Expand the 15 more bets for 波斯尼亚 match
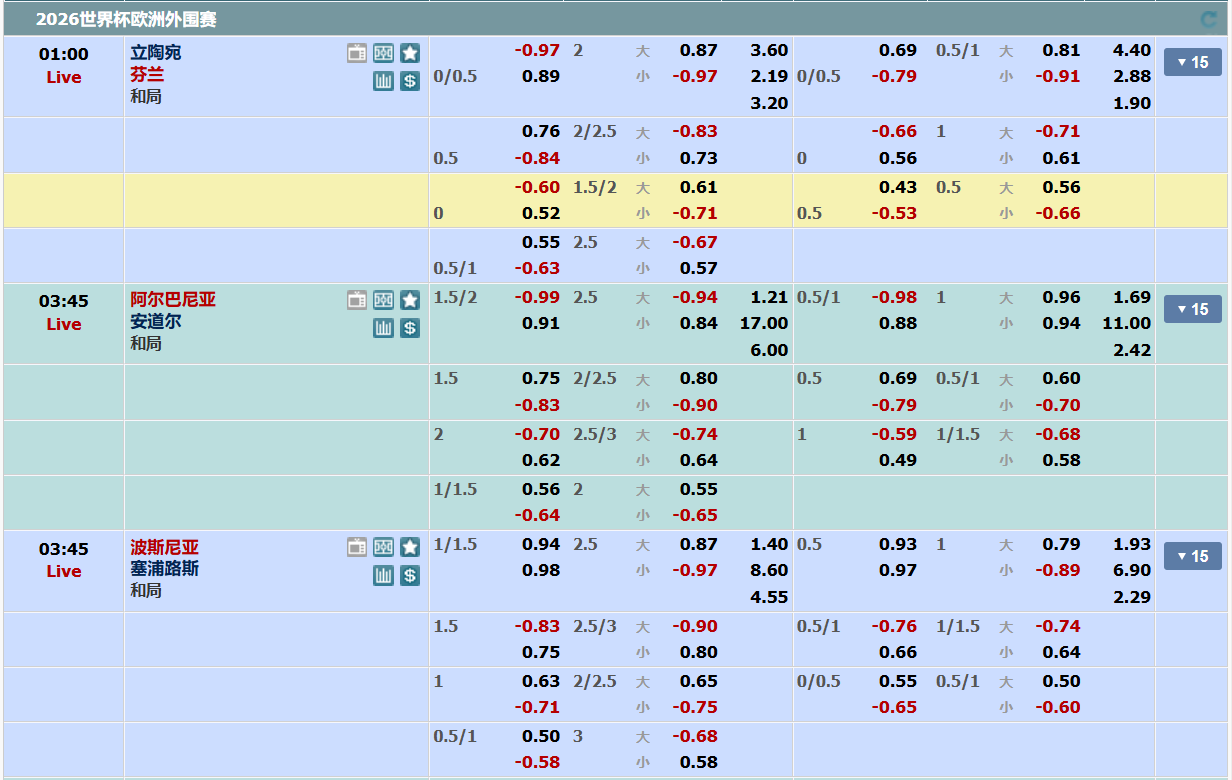 pyautogui.click(x=1192, y=557)
